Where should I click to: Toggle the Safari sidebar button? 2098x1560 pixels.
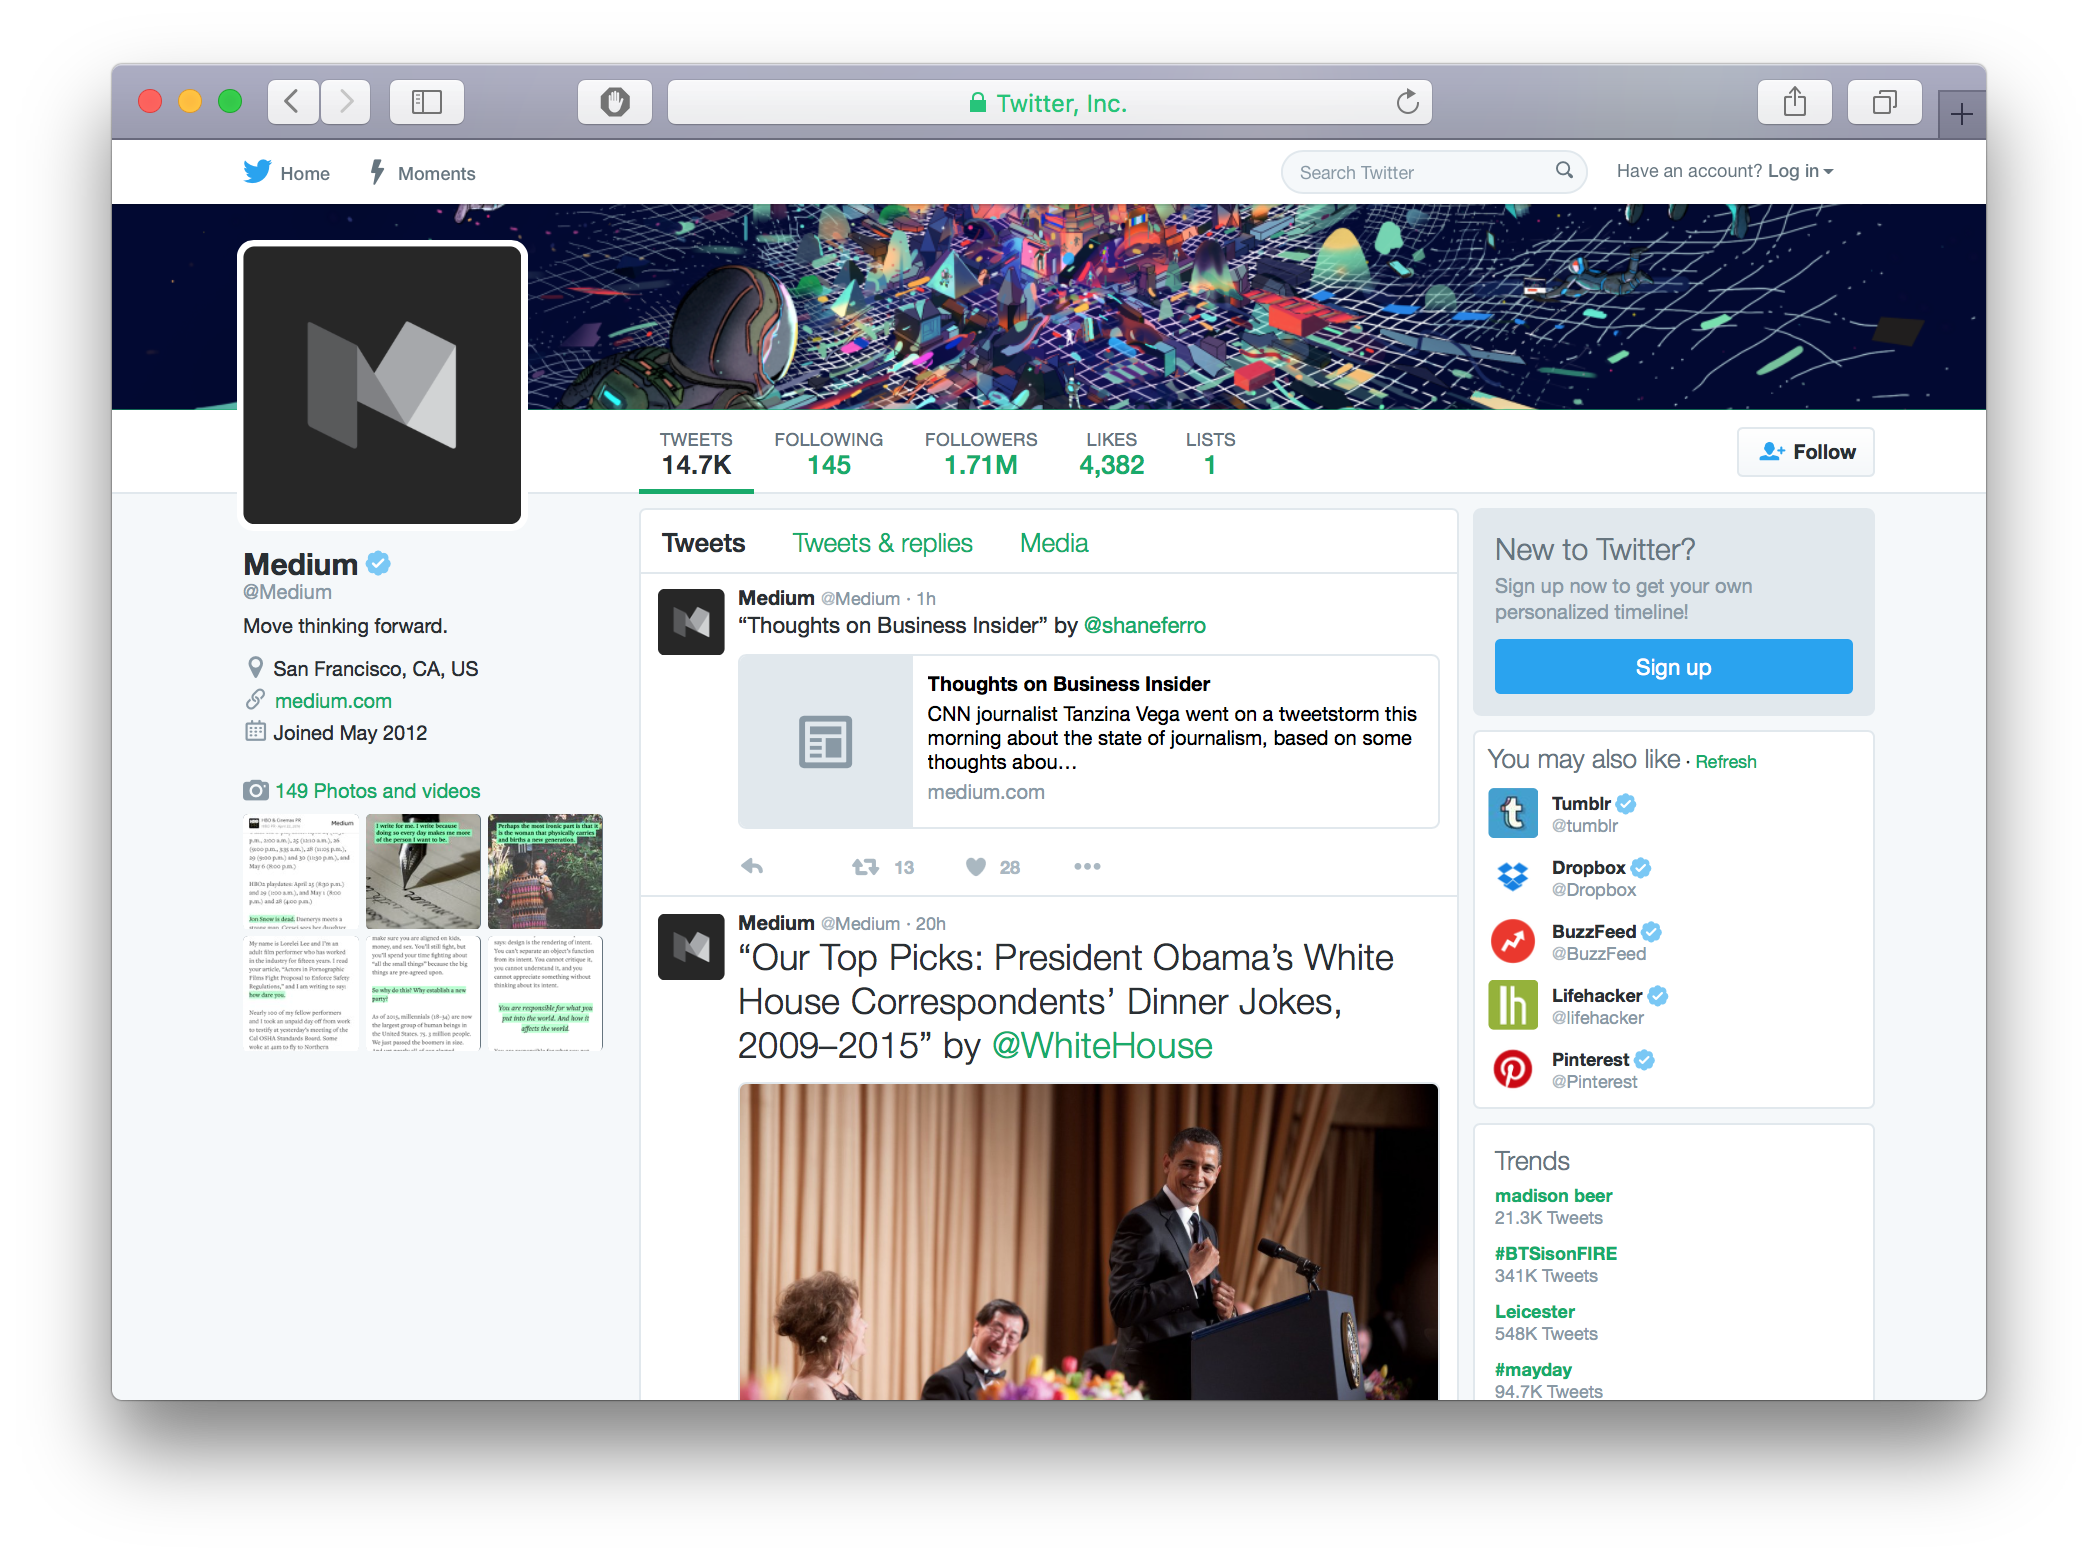427,102
